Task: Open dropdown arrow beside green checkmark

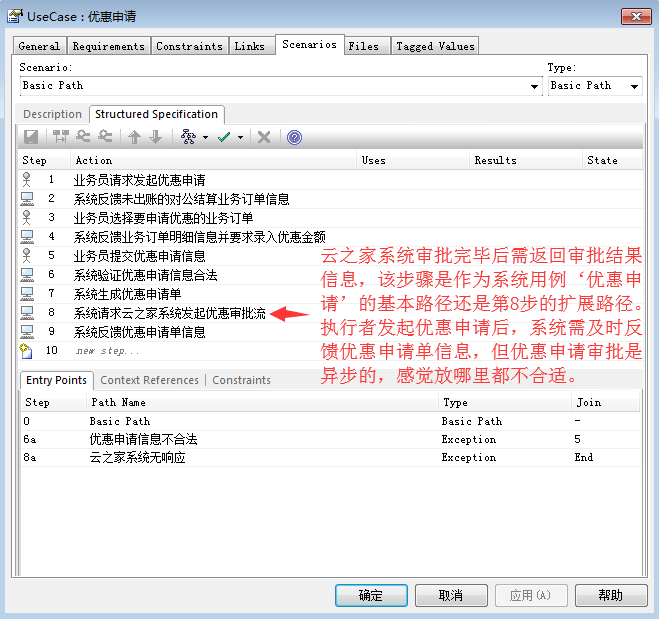Action: pos(240,137)
